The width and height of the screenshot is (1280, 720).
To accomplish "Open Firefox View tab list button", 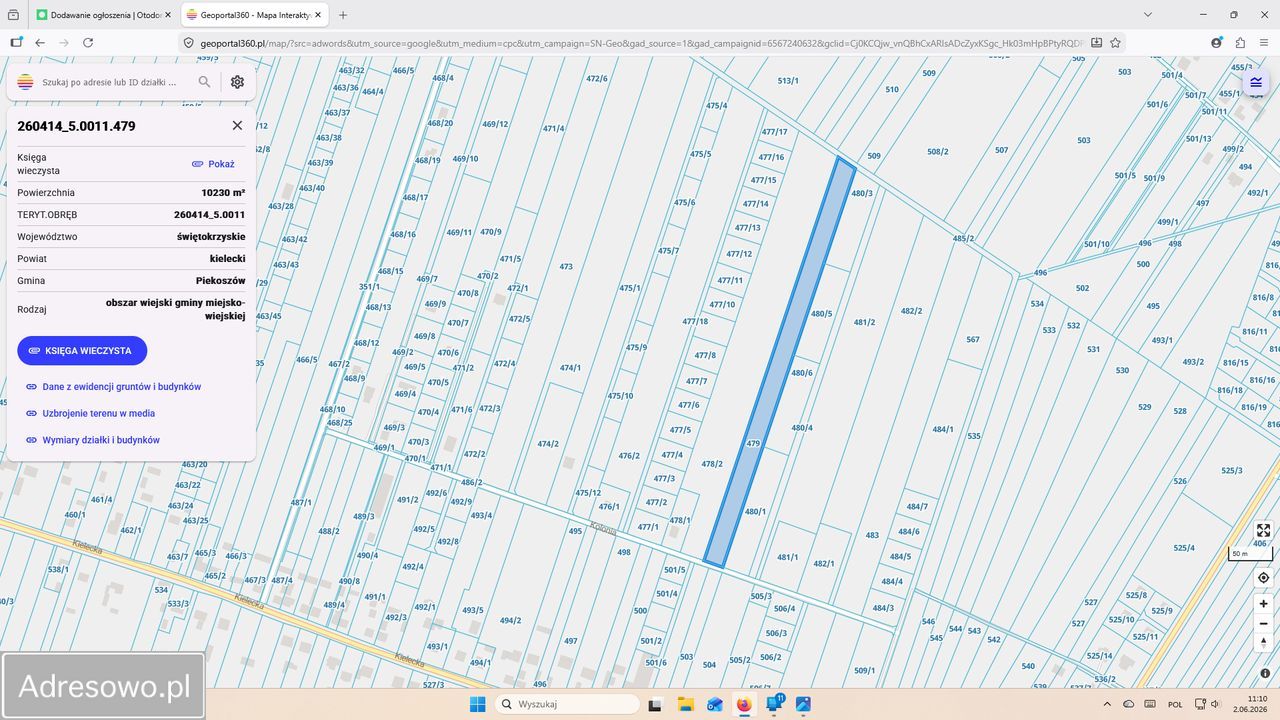I will tap(13, 15).
